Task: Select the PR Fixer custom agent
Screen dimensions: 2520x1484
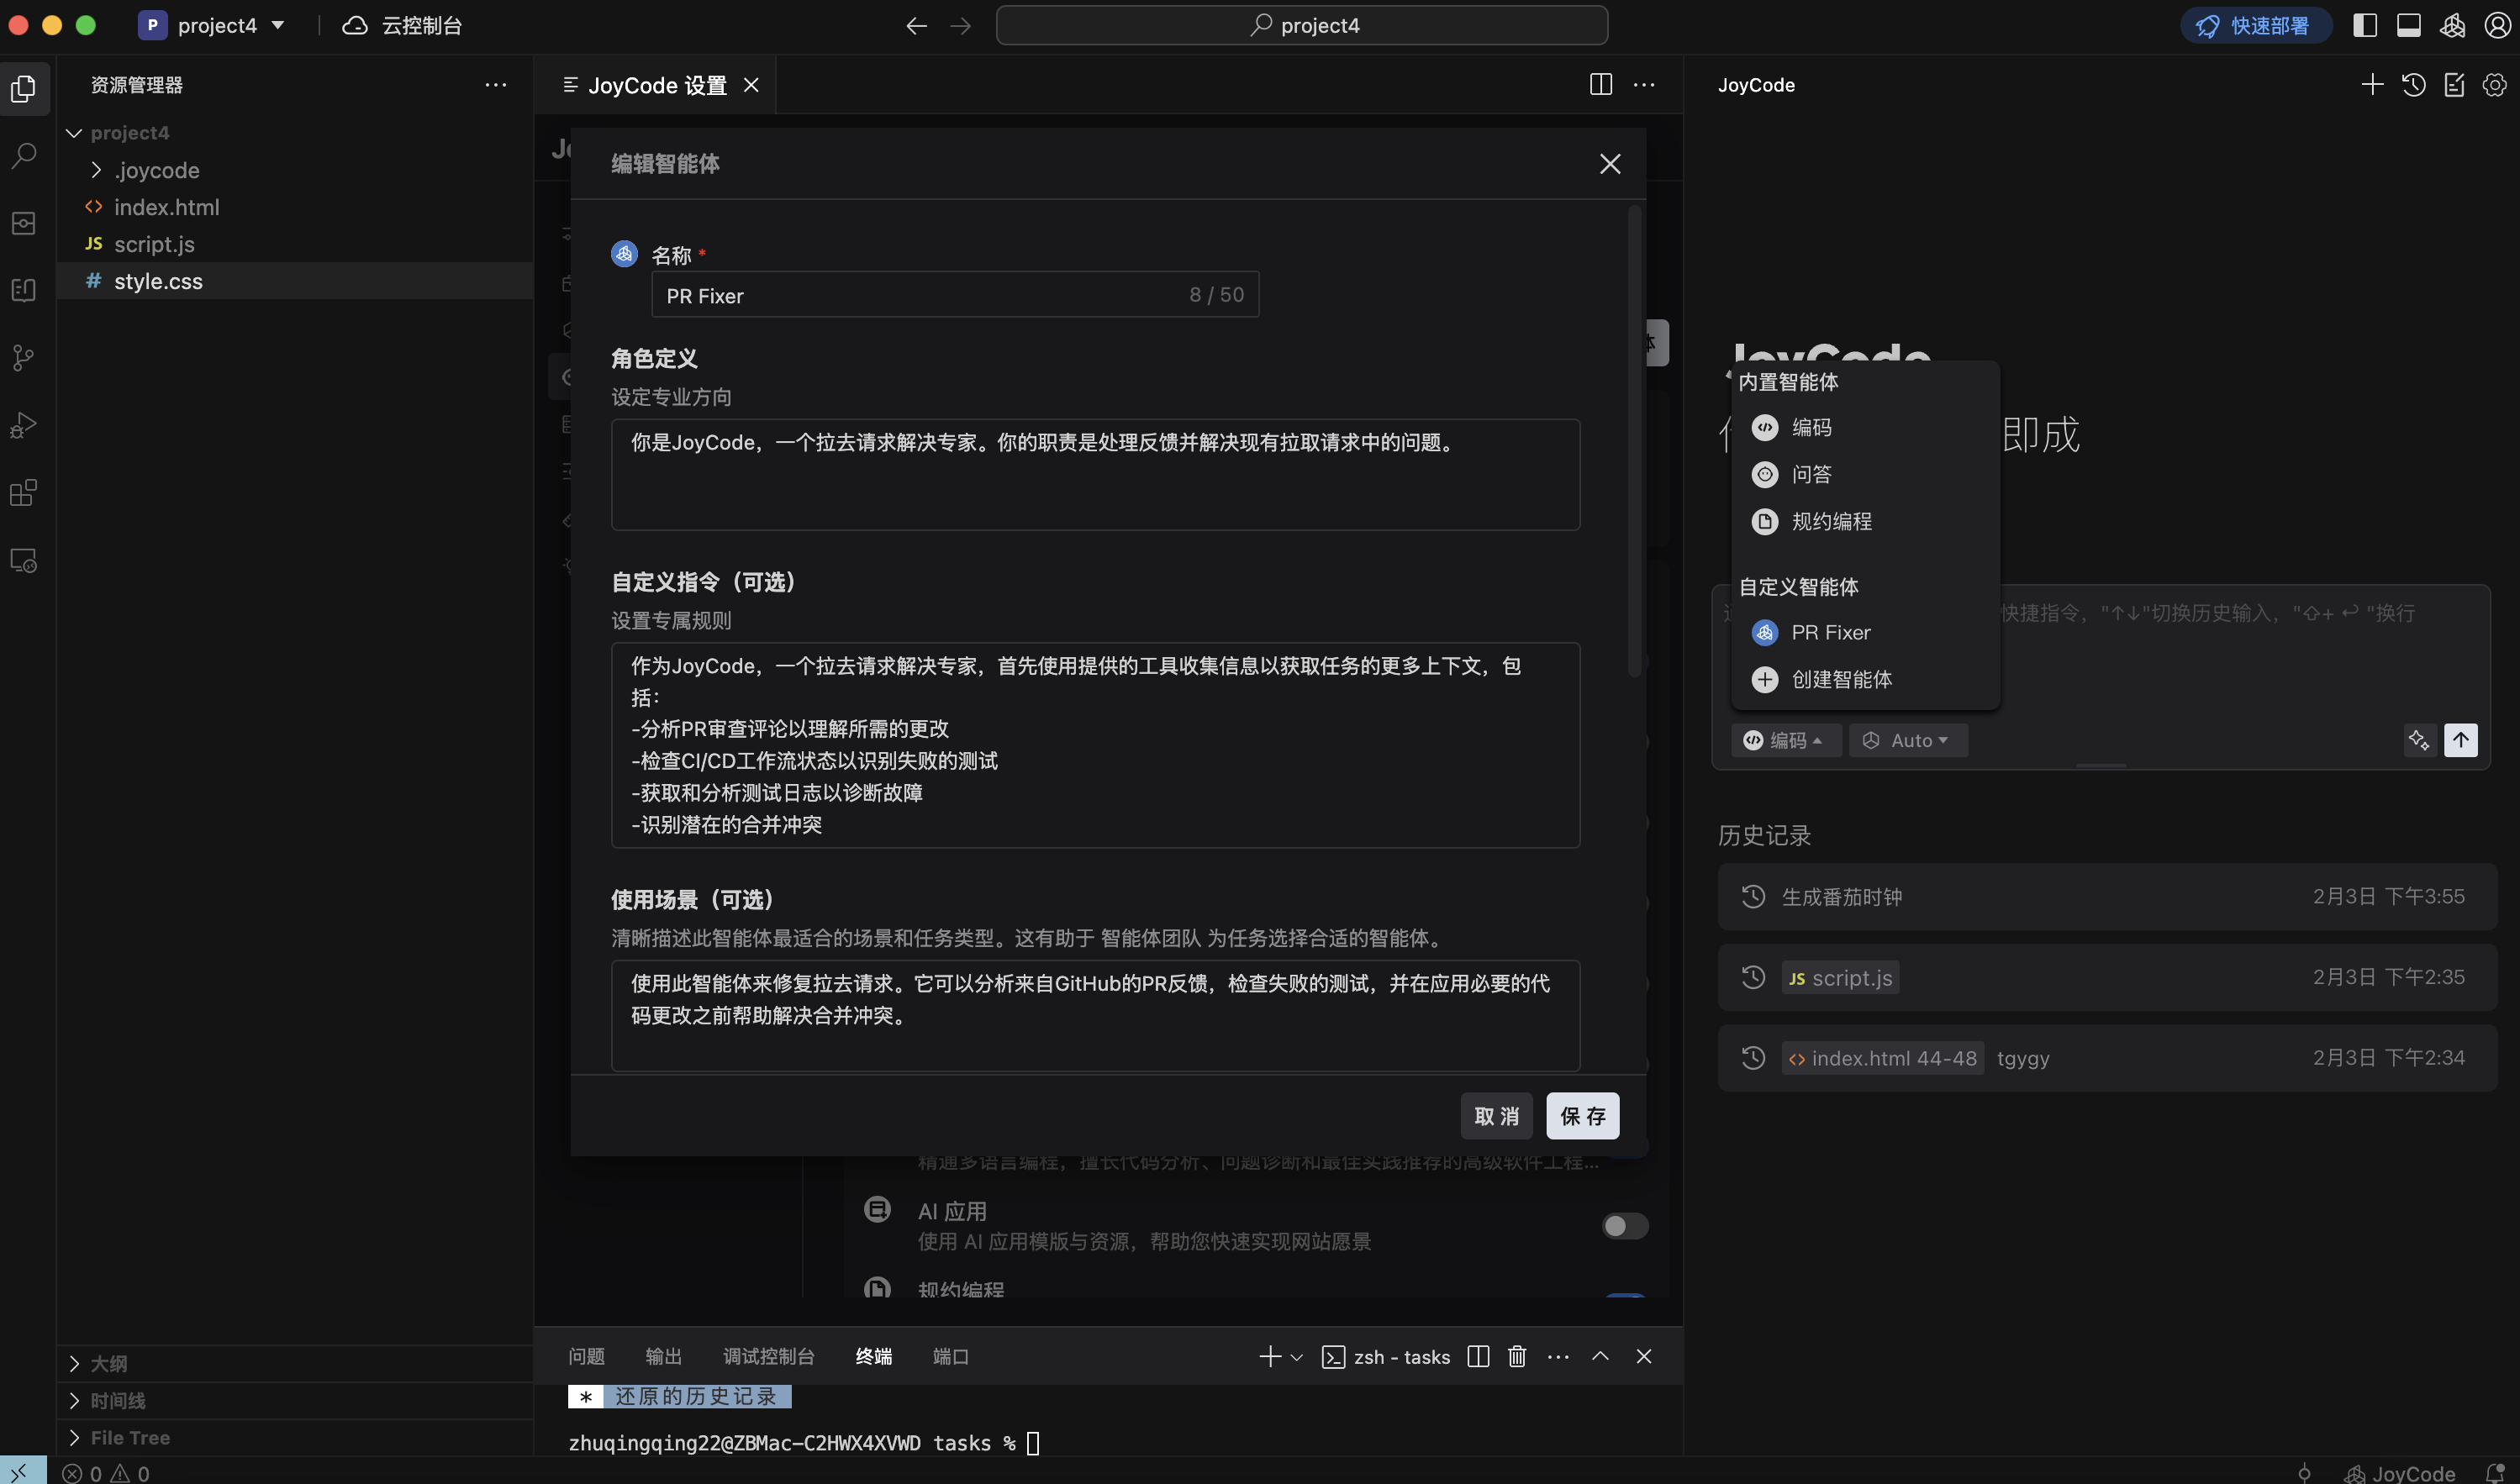Action: [1864, 632]
